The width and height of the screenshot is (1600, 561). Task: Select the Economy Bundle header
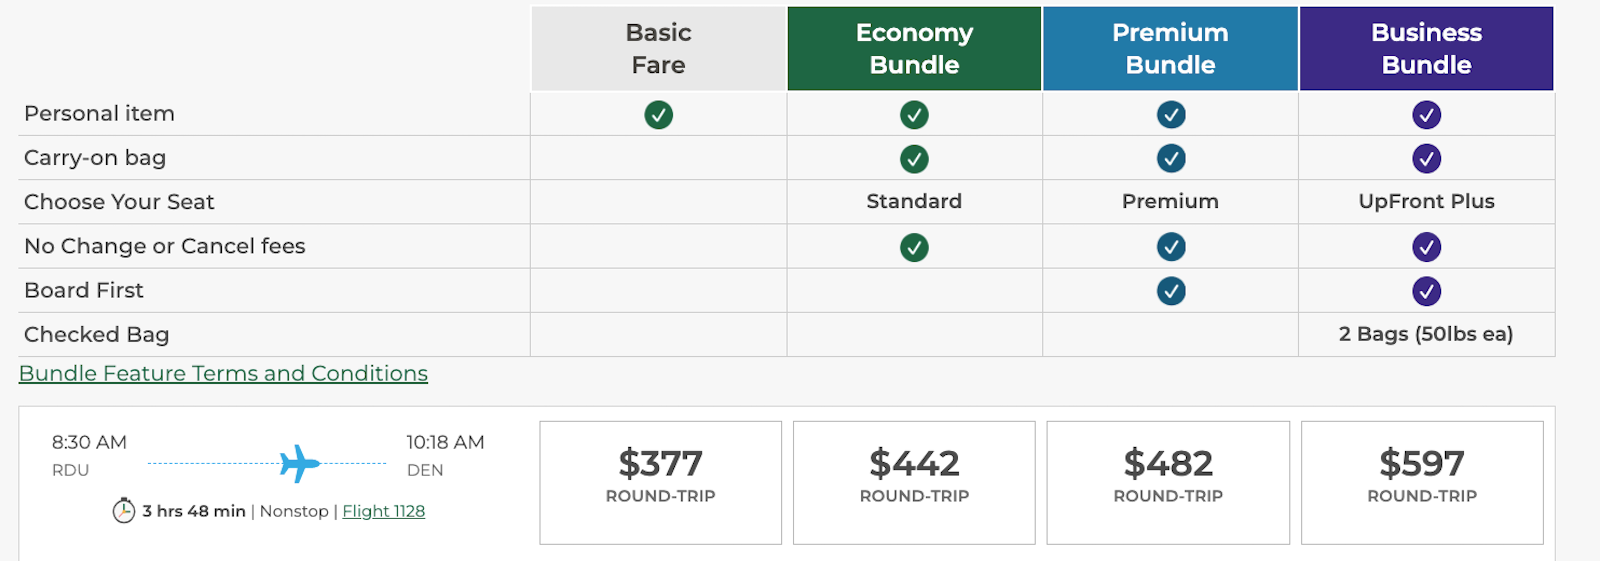click(914, 49)
